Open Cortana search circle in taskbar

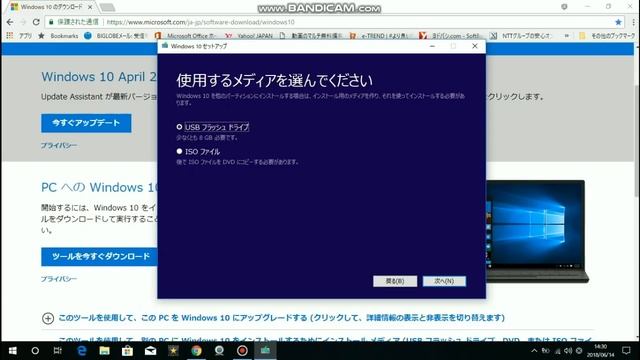click(35, 351)
